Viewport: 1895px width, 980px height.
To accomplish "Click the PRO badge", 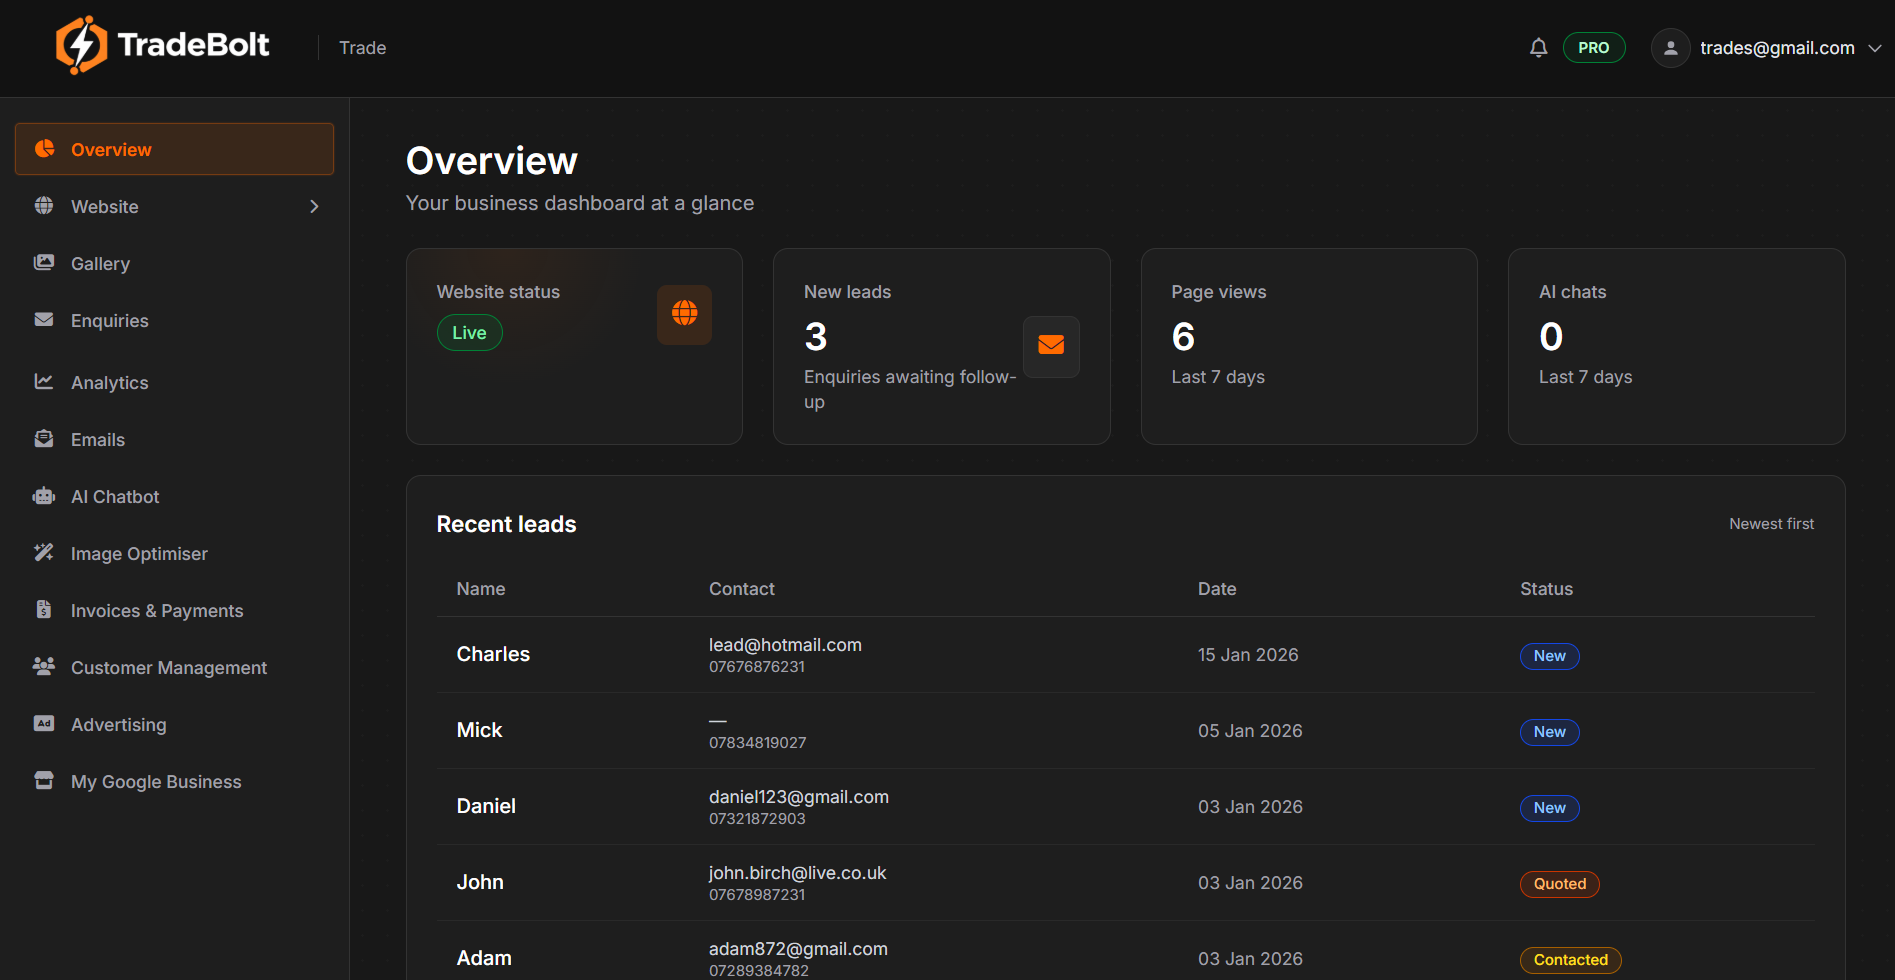I will 1594,47.
